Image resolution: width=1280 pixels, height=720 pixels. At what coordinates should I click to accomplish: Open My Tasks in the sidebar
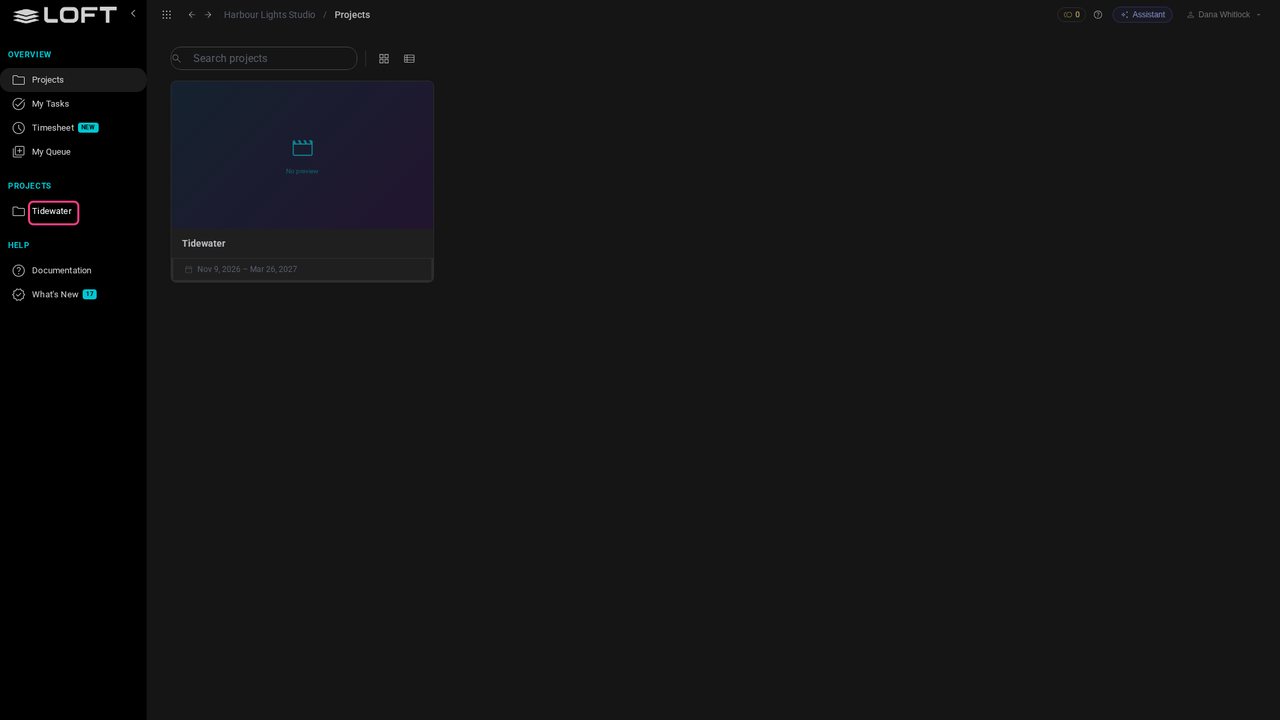click(x=73, y=104)
